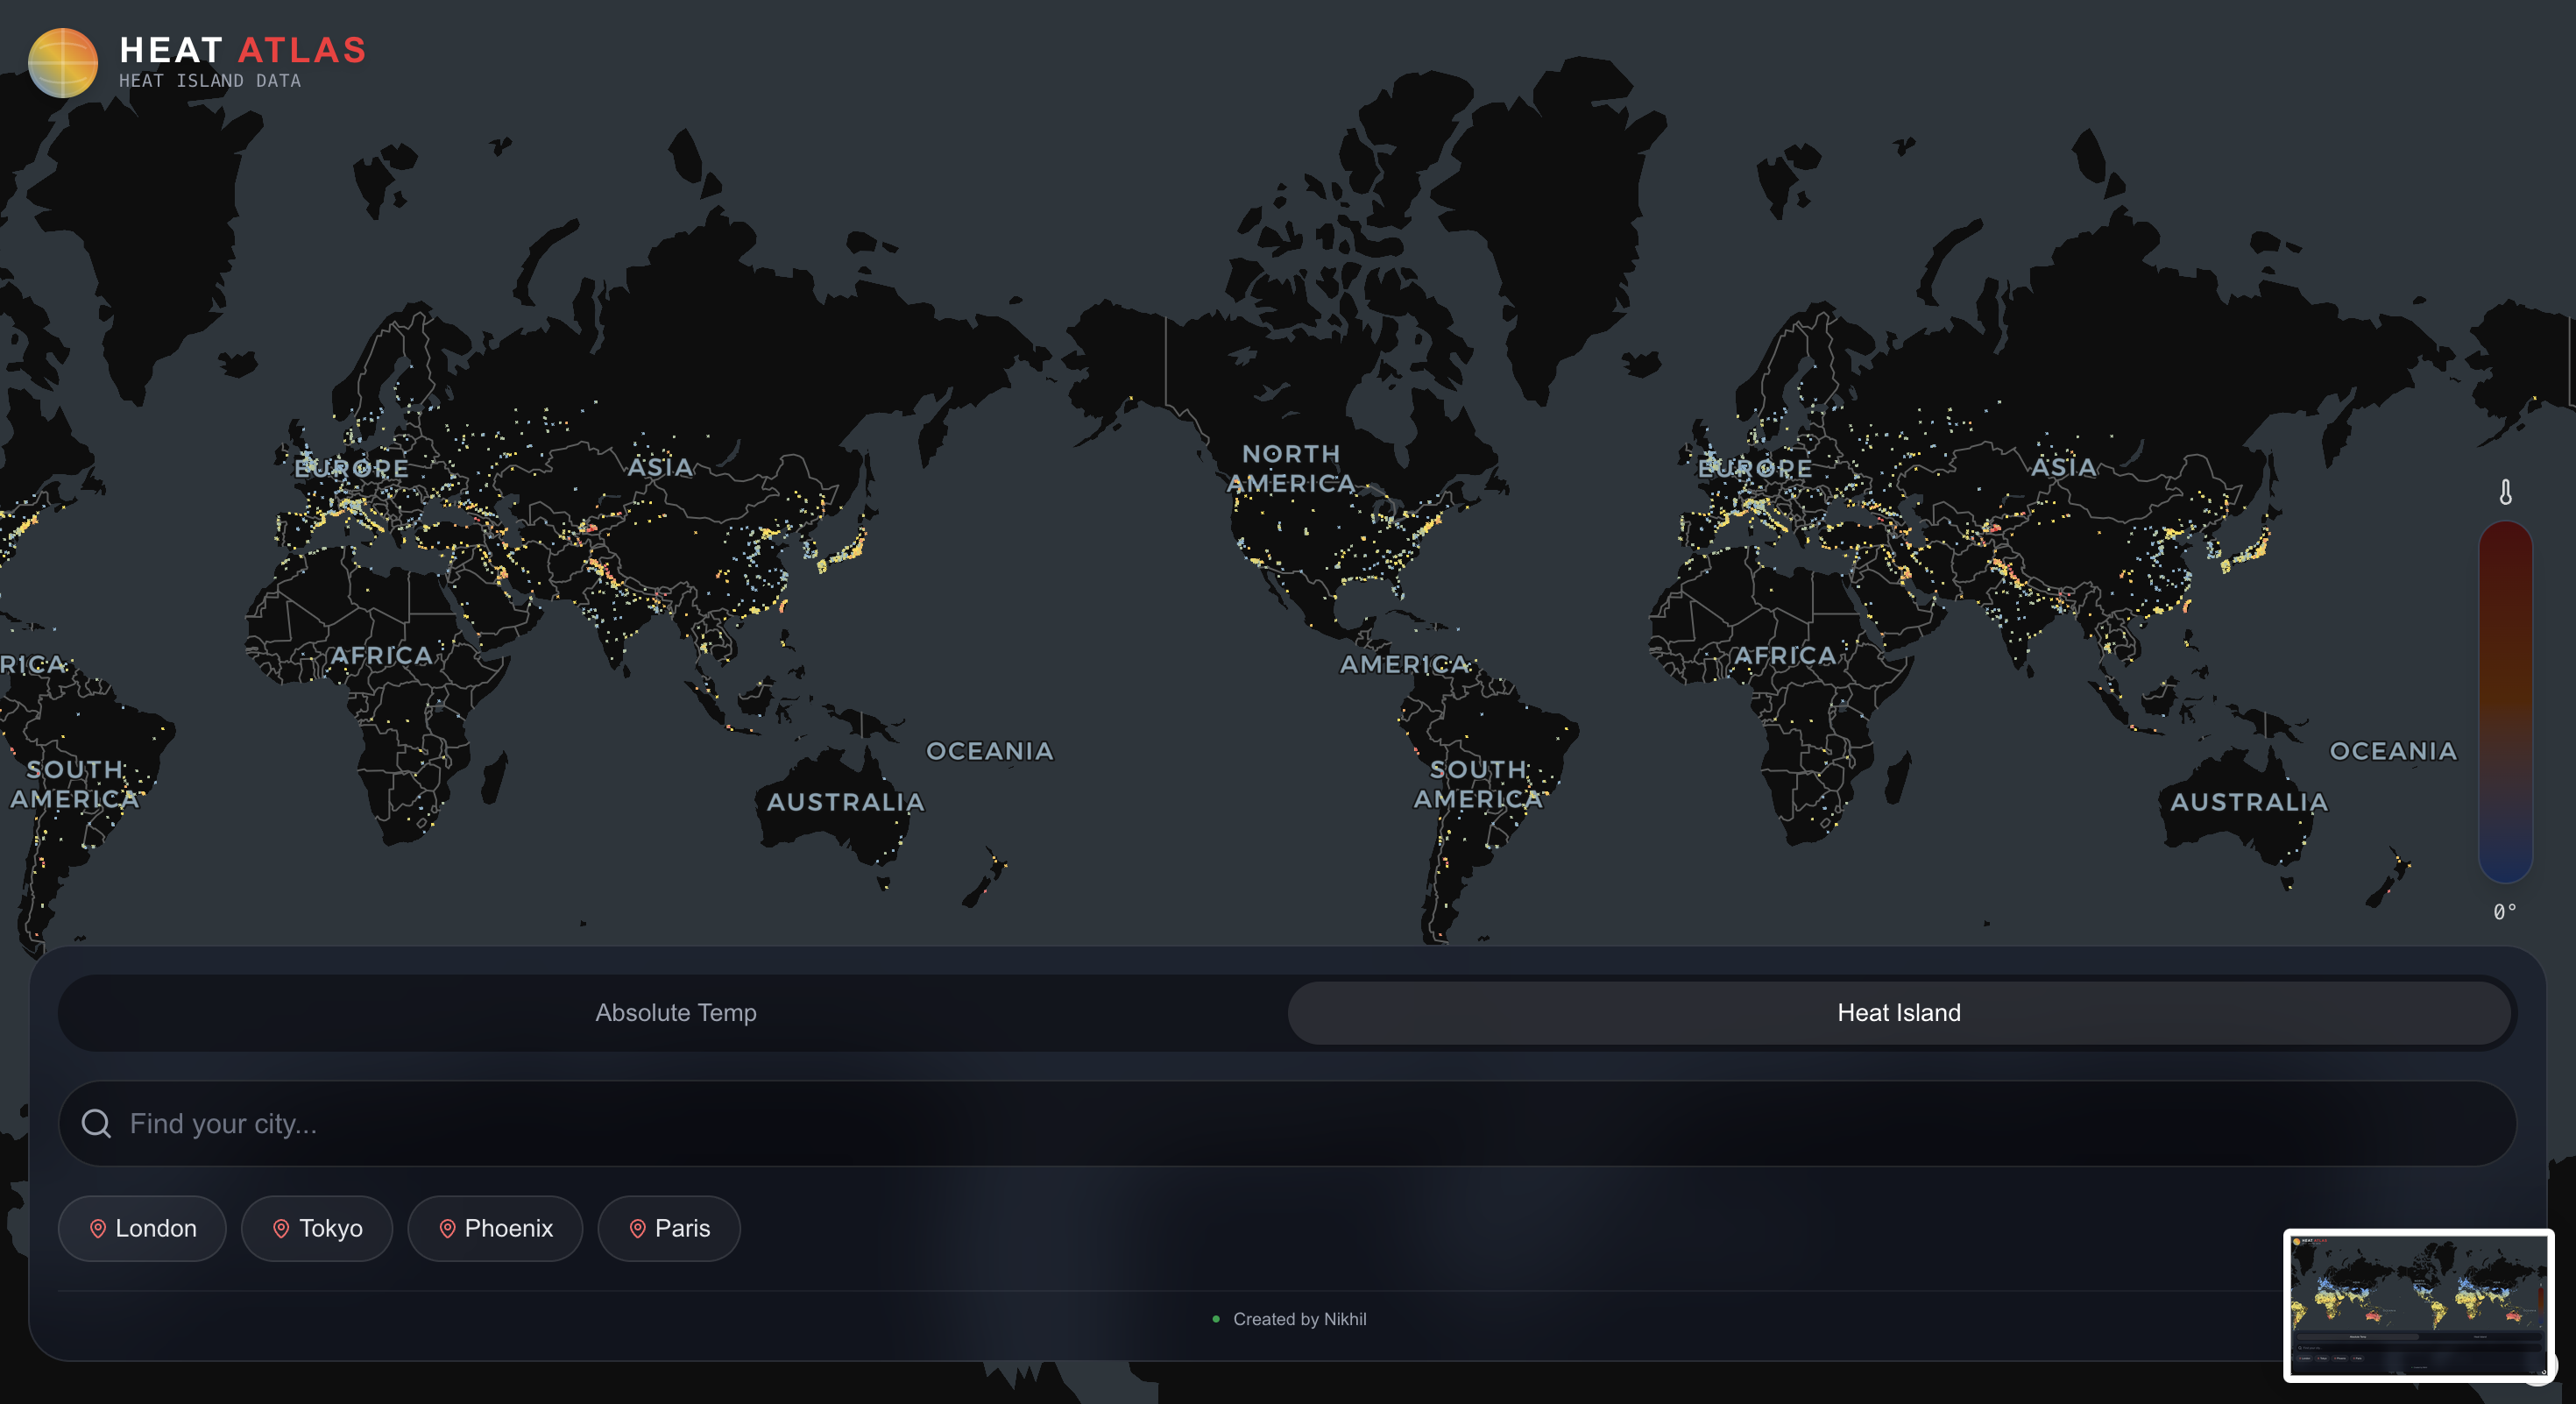Select the Absolute Temp tab segment

[x=676, y=1012]
